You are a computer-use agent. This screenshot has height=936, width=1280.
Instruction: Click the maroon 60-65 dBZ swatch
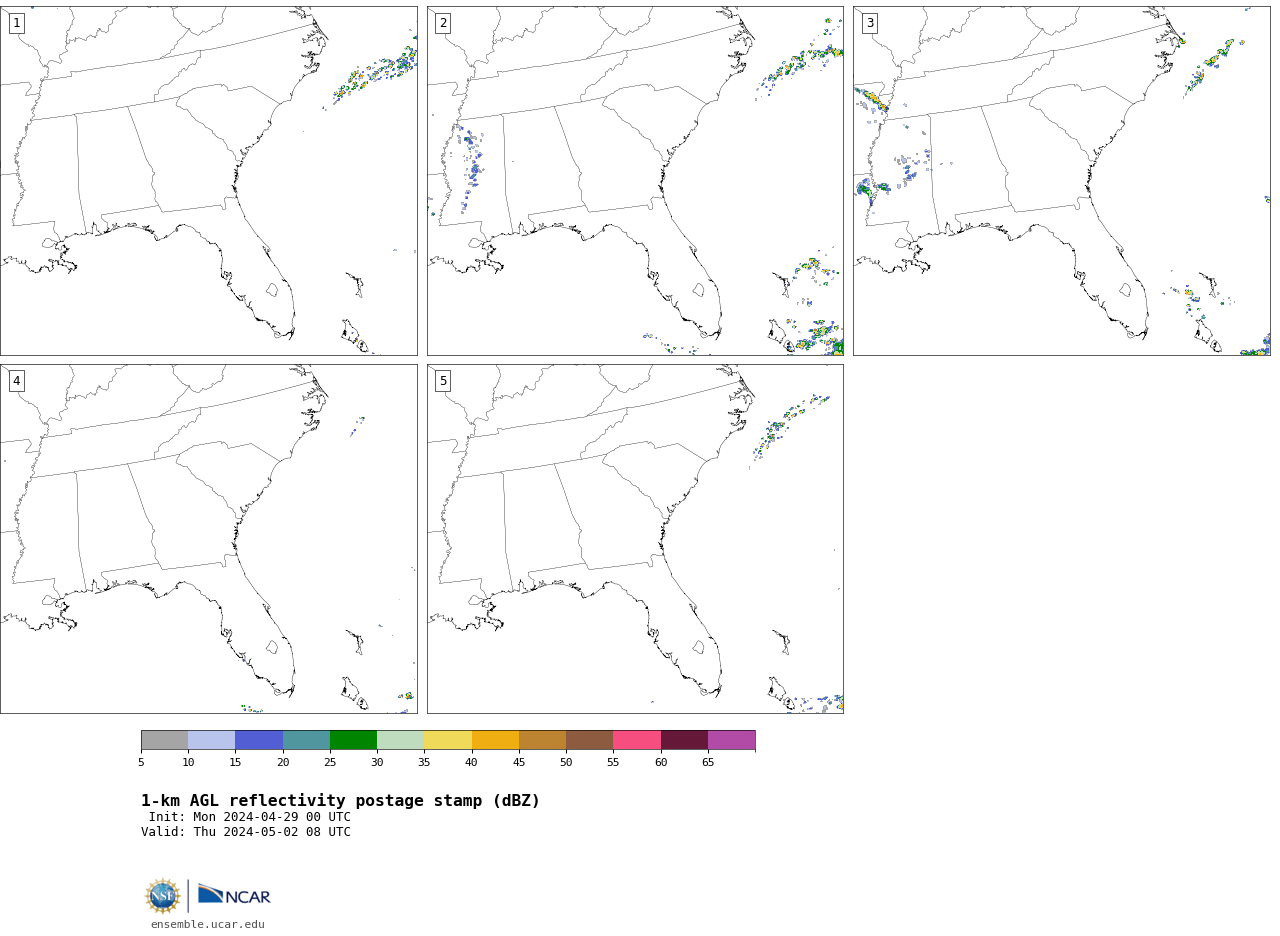[x=684, y=740]
